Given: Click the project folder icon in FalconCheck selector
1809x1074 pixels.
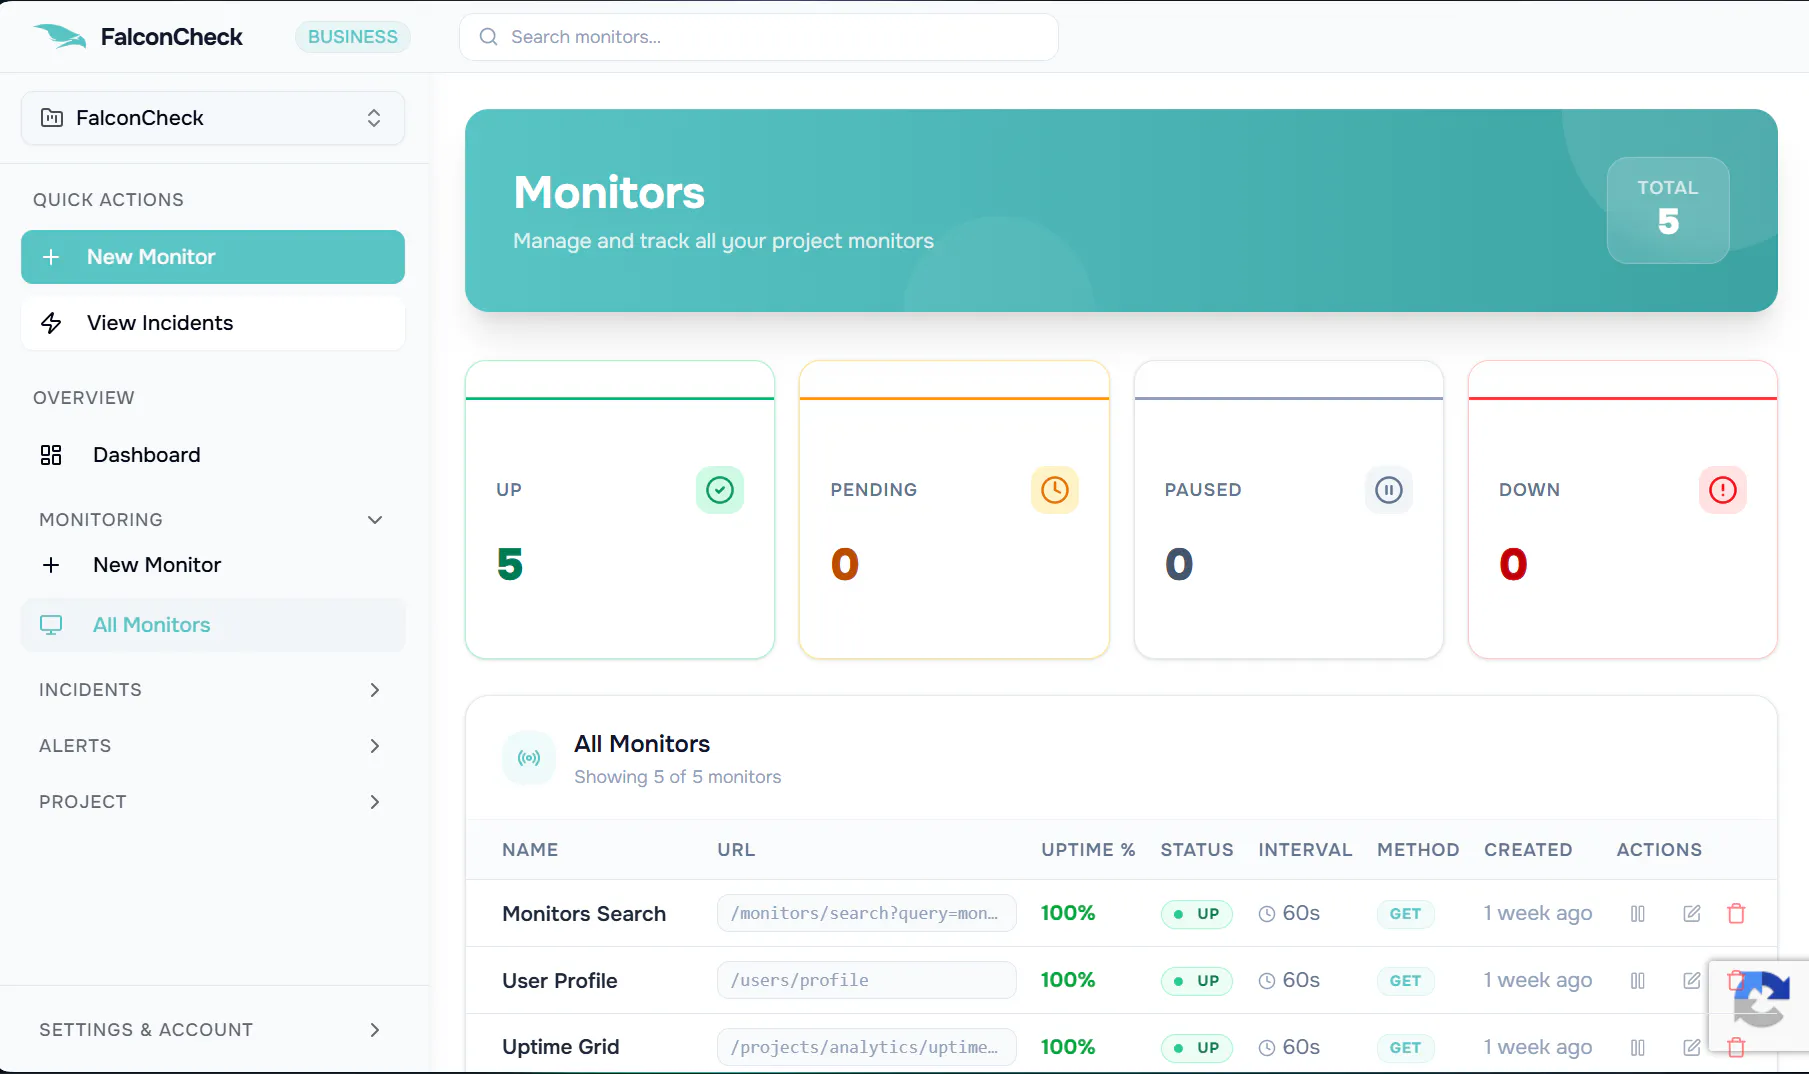Looking at the screenshot, I should [x=52, y=118].
